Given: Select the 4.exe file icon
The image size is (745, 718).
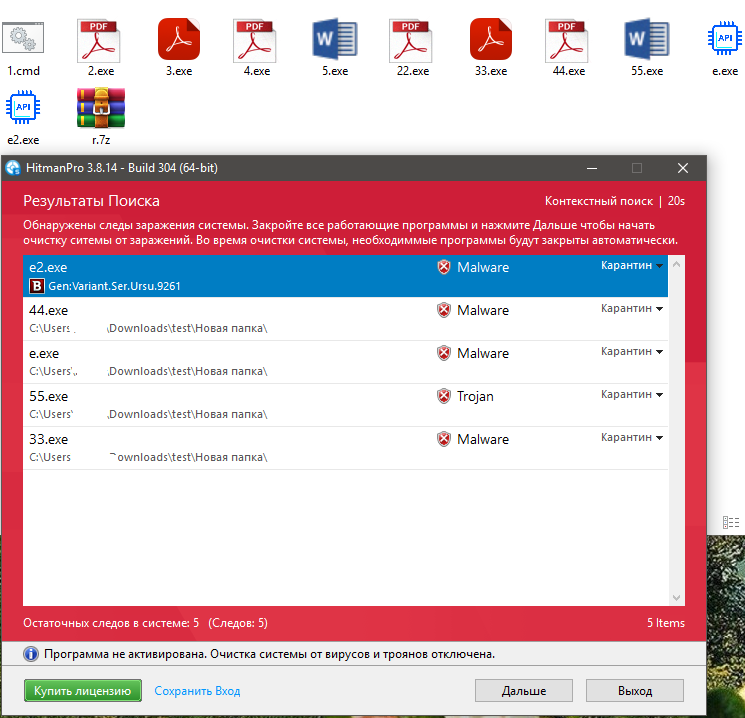Looking at the screenshot, I should pyautogui.click(x=255, y=41).
